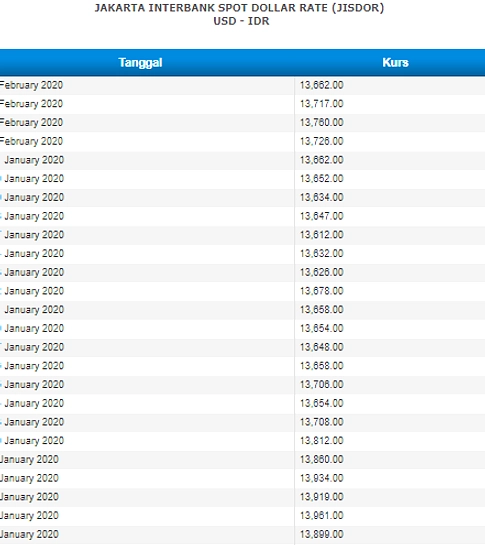485x545 pixels.
Task: Select the rate value 13,717.00
Action: coord(322,104)
